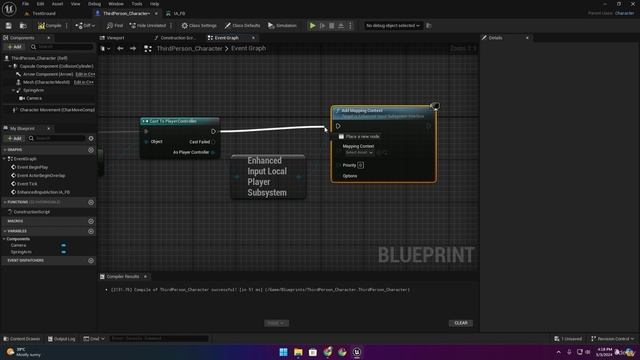Click the Stop playback button
640x360 pixels.
[331, 26]
